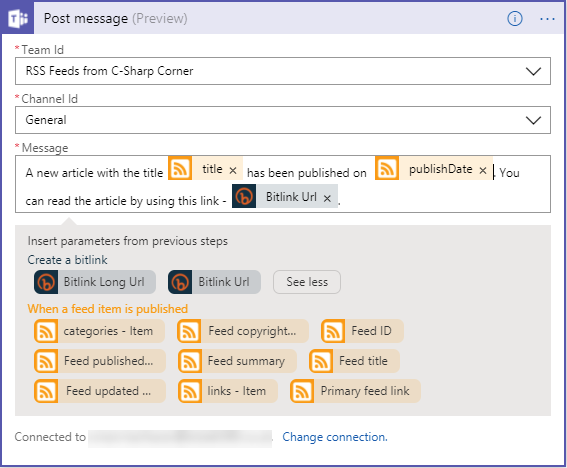Image resolution: width=567 pixels, height=468 pixels.
Task: Remove the Bitlink Url token from the message
Action: (x=327, y=198)
